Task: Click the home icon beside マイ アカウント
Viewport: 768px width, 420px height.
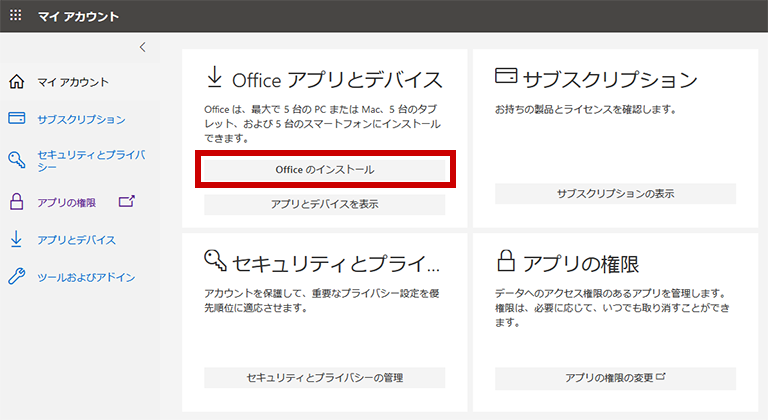Action: (17, 81)
